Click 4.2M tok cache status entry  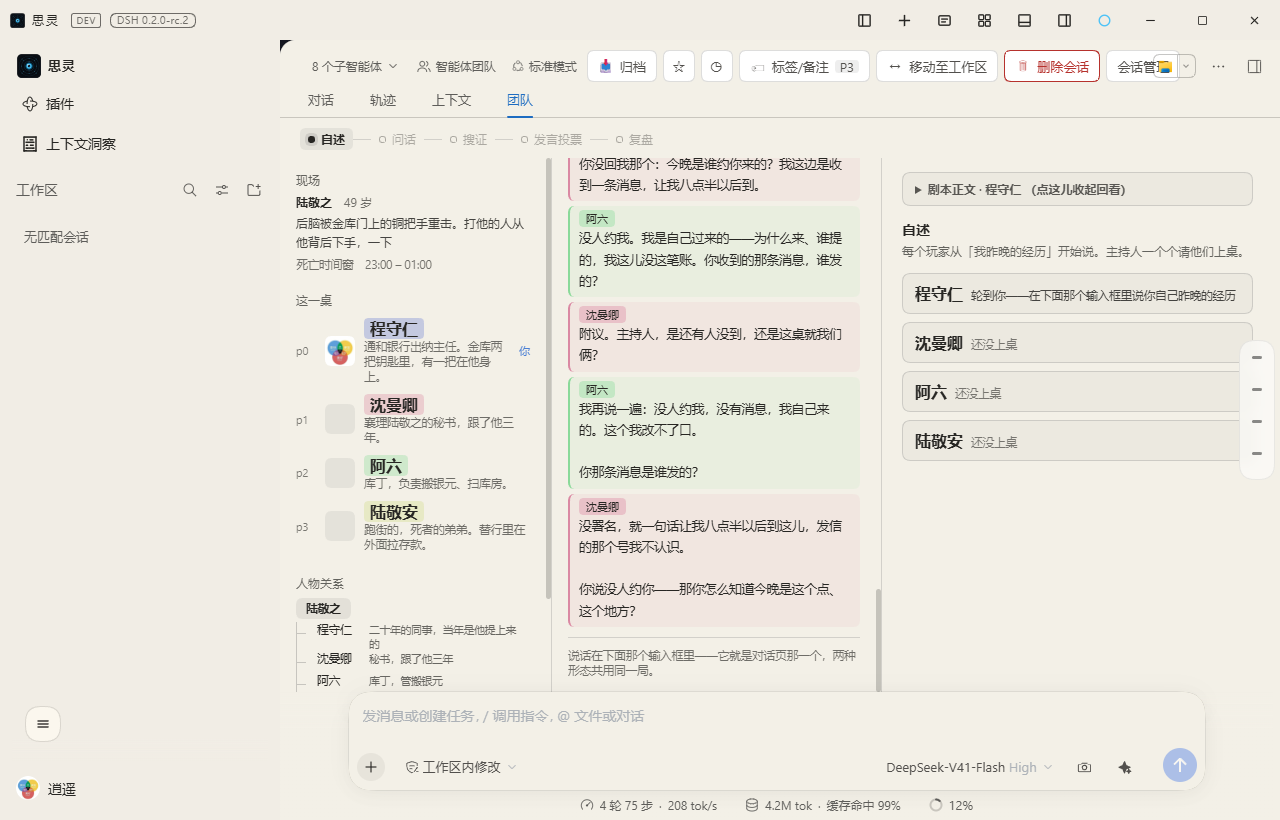pos(823,805)
